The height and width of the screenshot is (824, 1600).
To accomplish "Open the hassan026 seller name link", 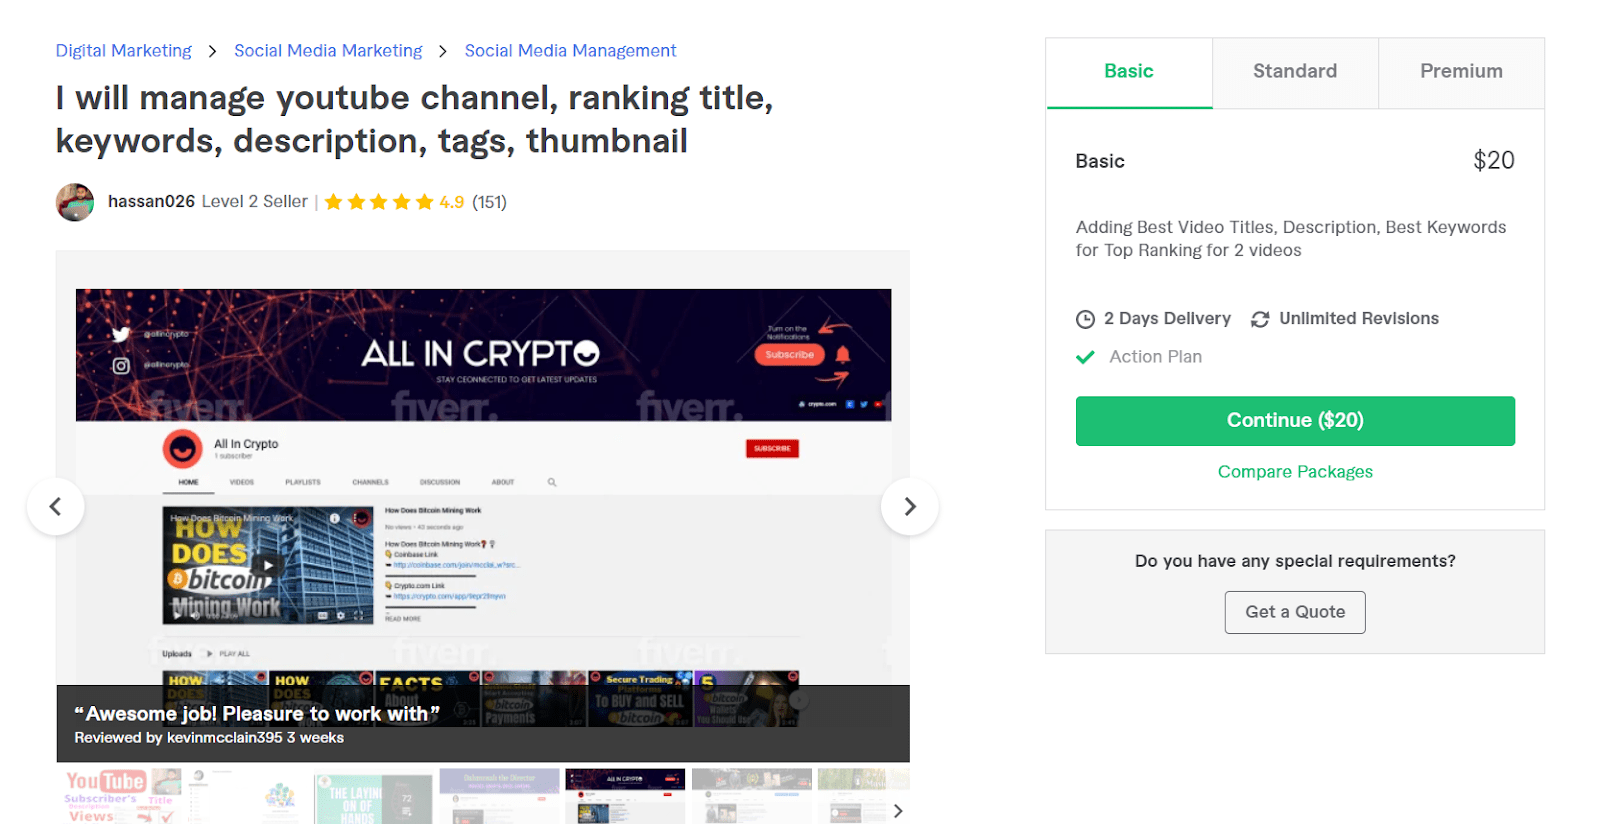I will click(x=151, y=202).
